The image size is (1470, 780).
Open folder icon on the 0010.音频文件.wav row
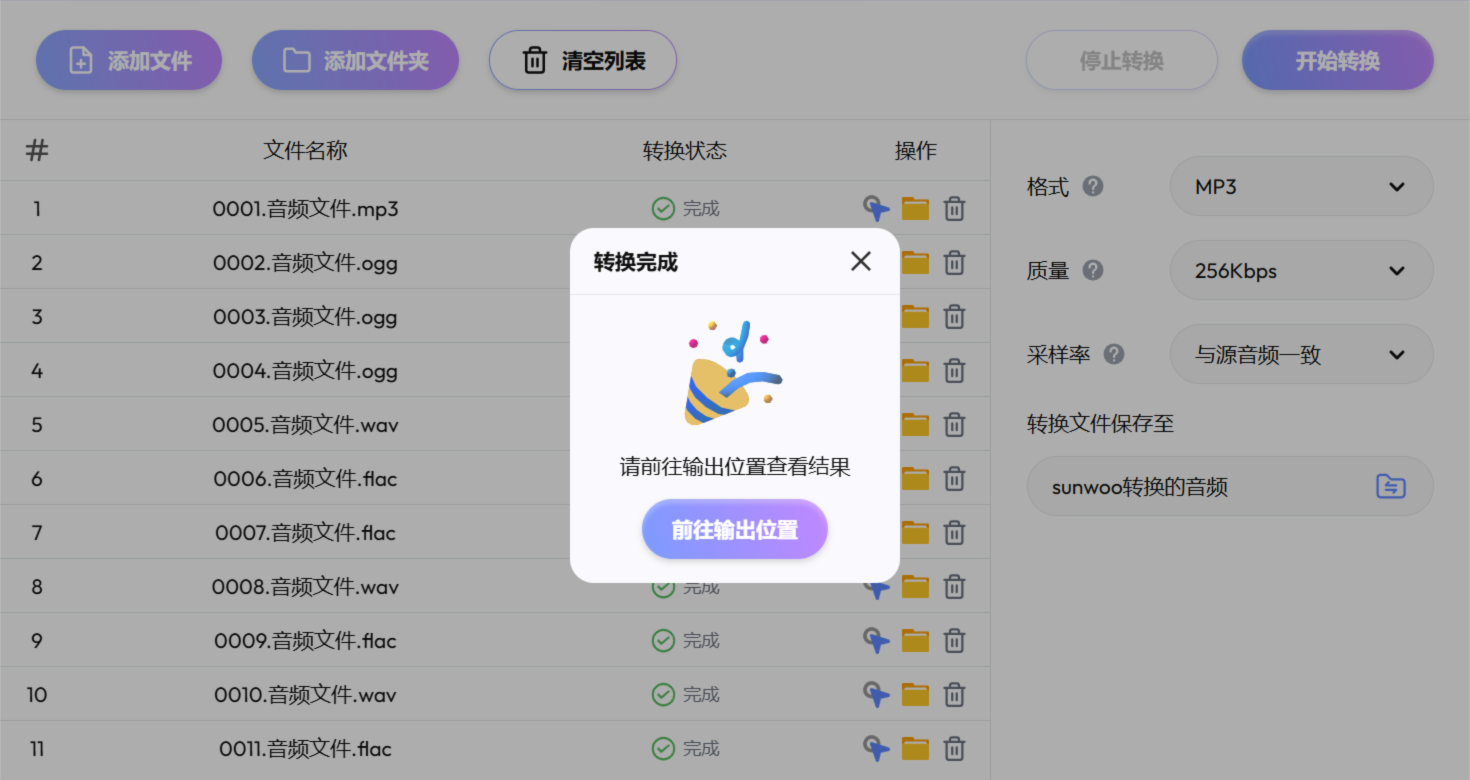coord(915,694)
